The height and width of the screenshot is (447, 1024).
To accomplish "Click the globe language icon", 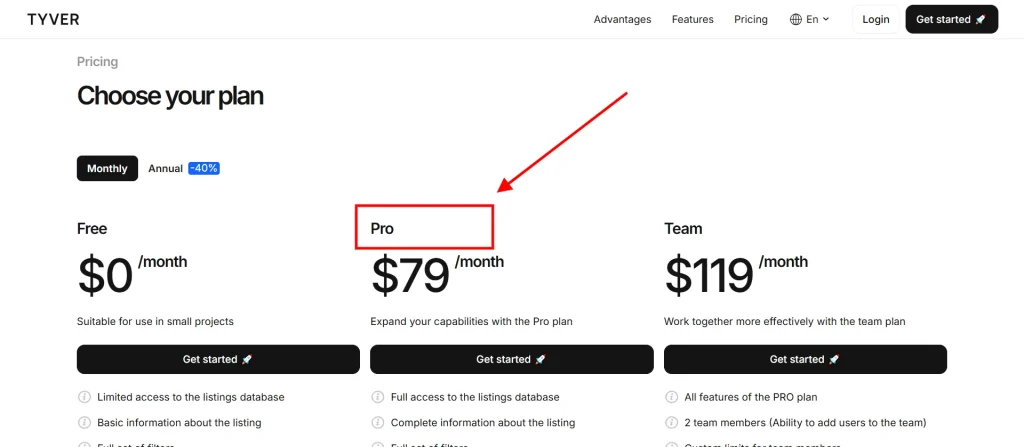I will click(x=796, y=19).
